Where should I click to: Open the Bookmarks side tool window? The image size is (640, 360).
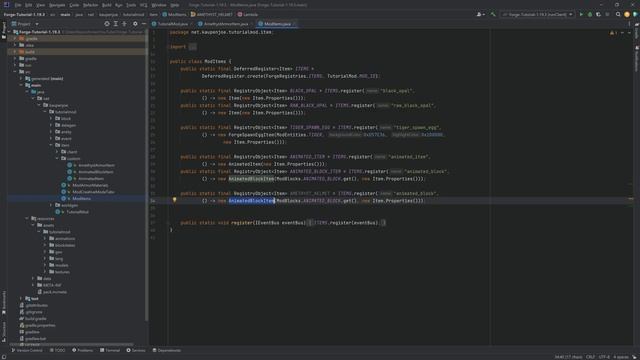[4, 303]
